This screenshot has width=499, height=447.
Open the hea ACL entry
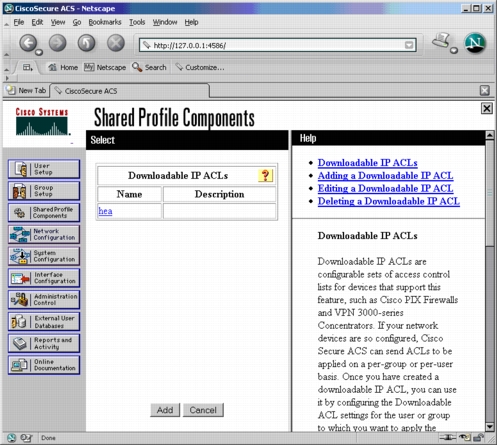[x=105, y=211]
